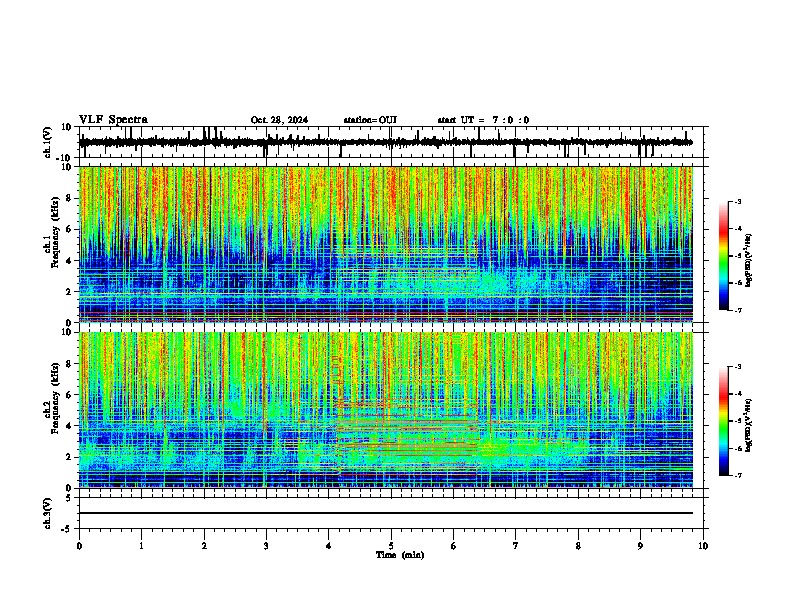
Task: Click the time axis tick label "5"
Action: tap(391, 546)
